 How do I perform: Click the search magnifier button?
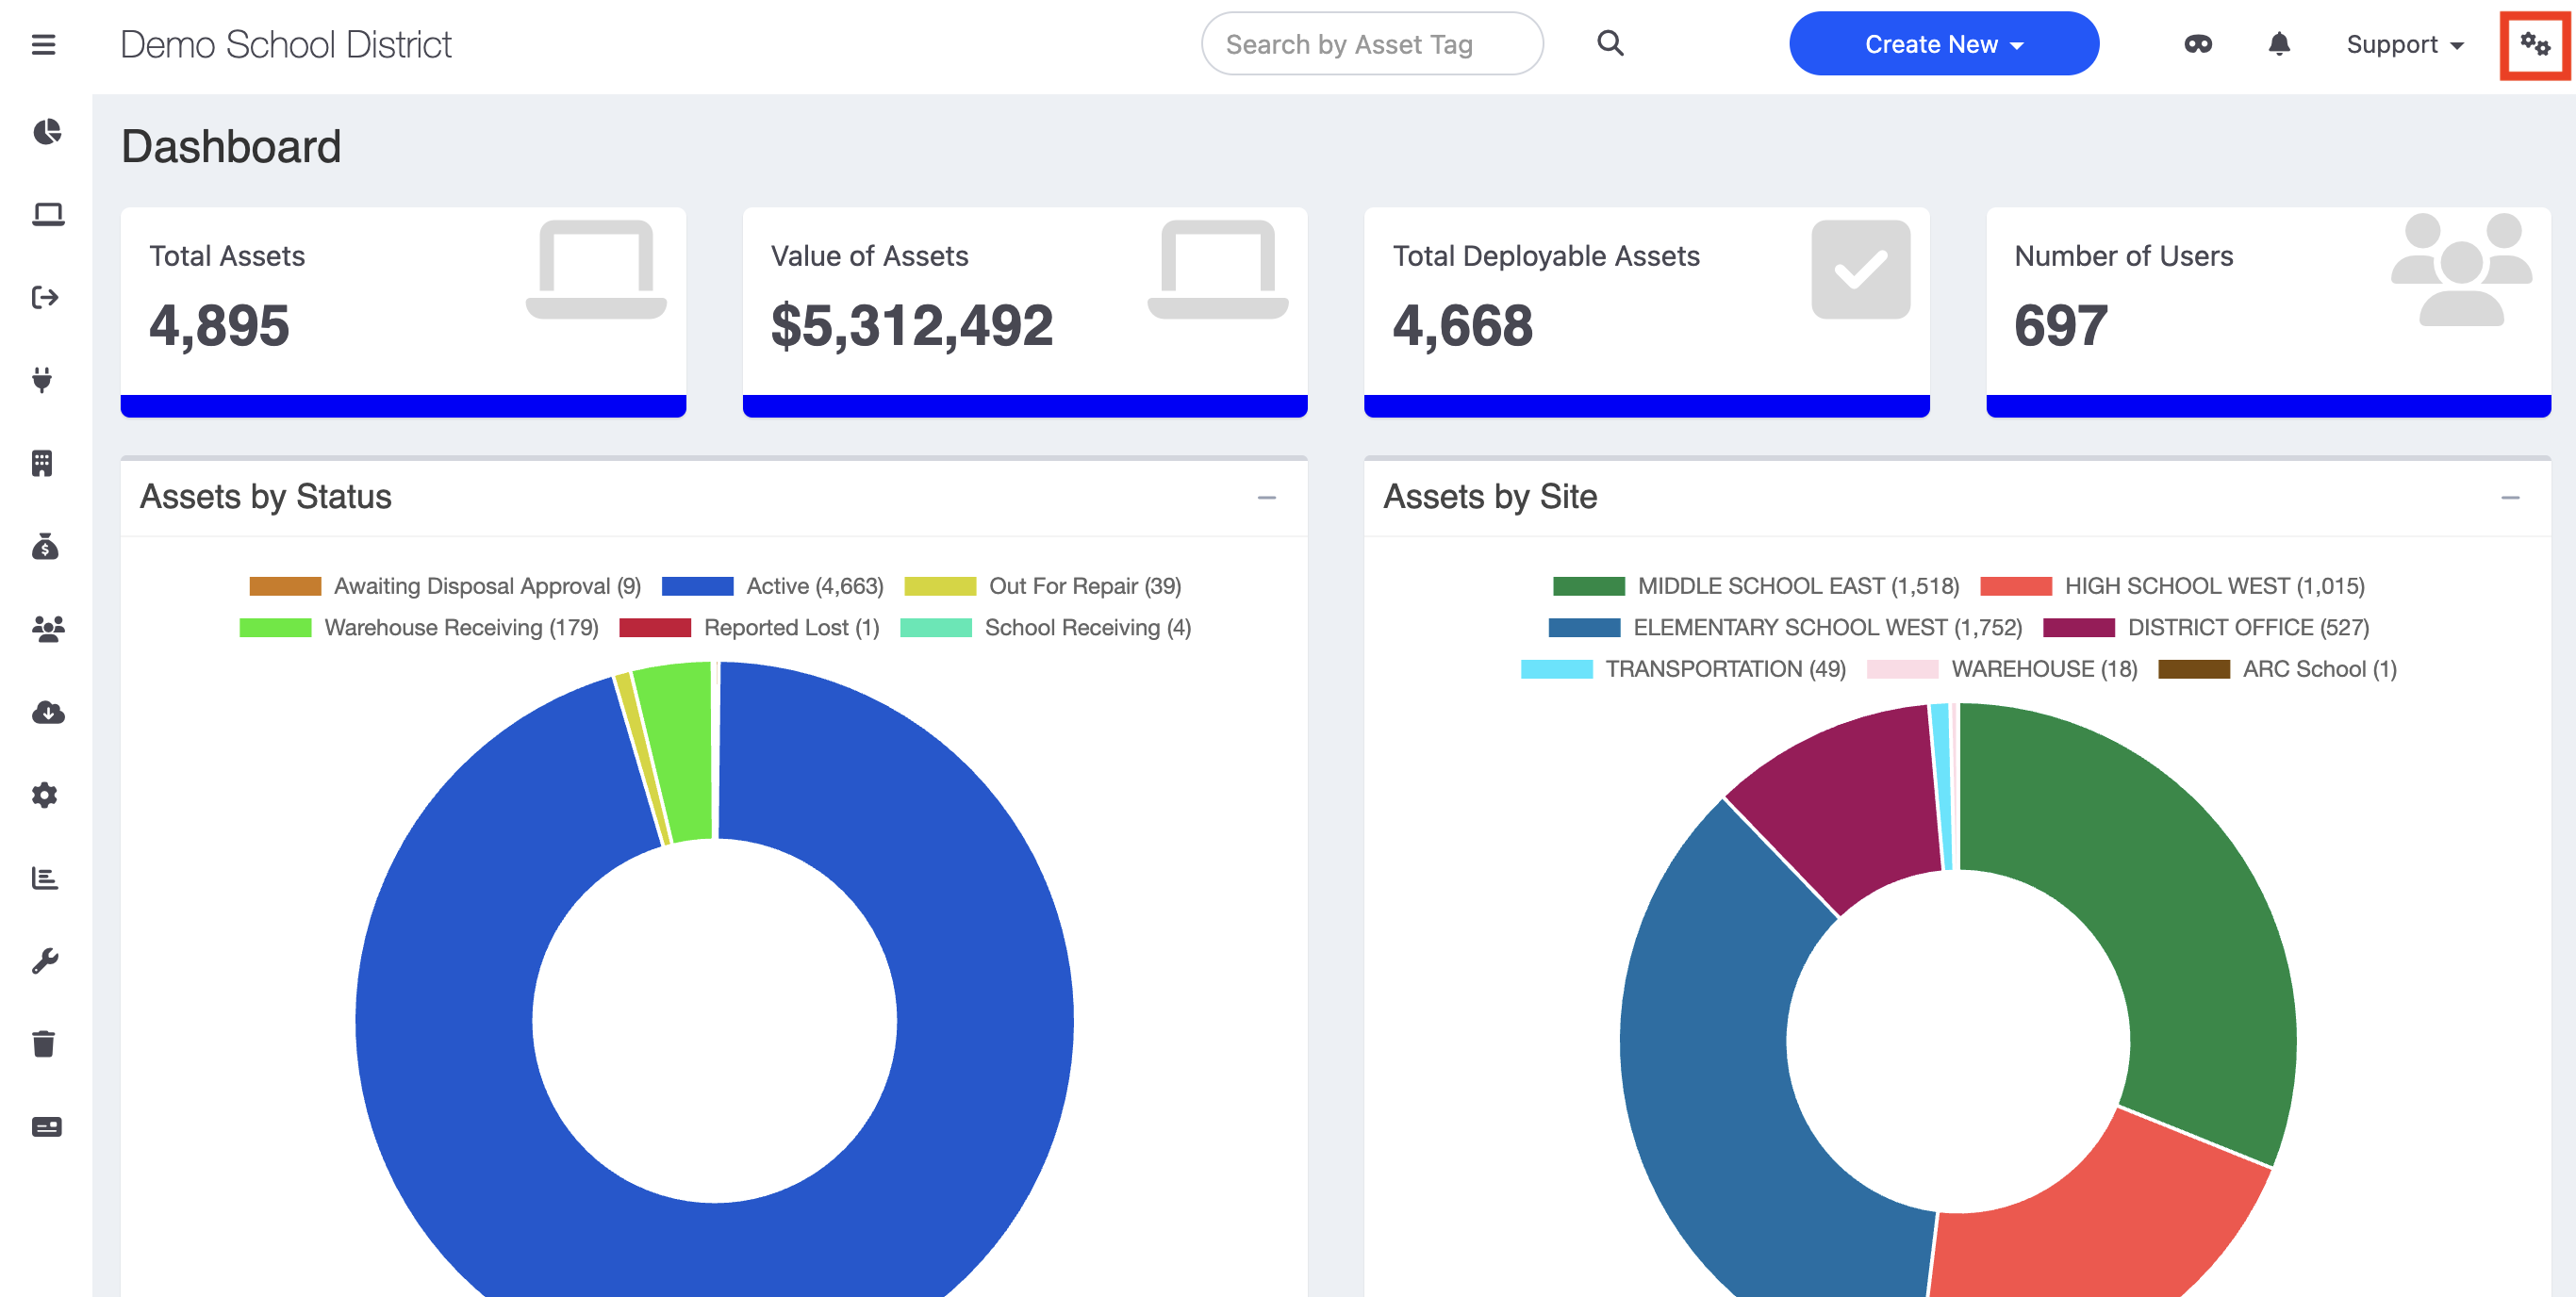coord(1610,43)
